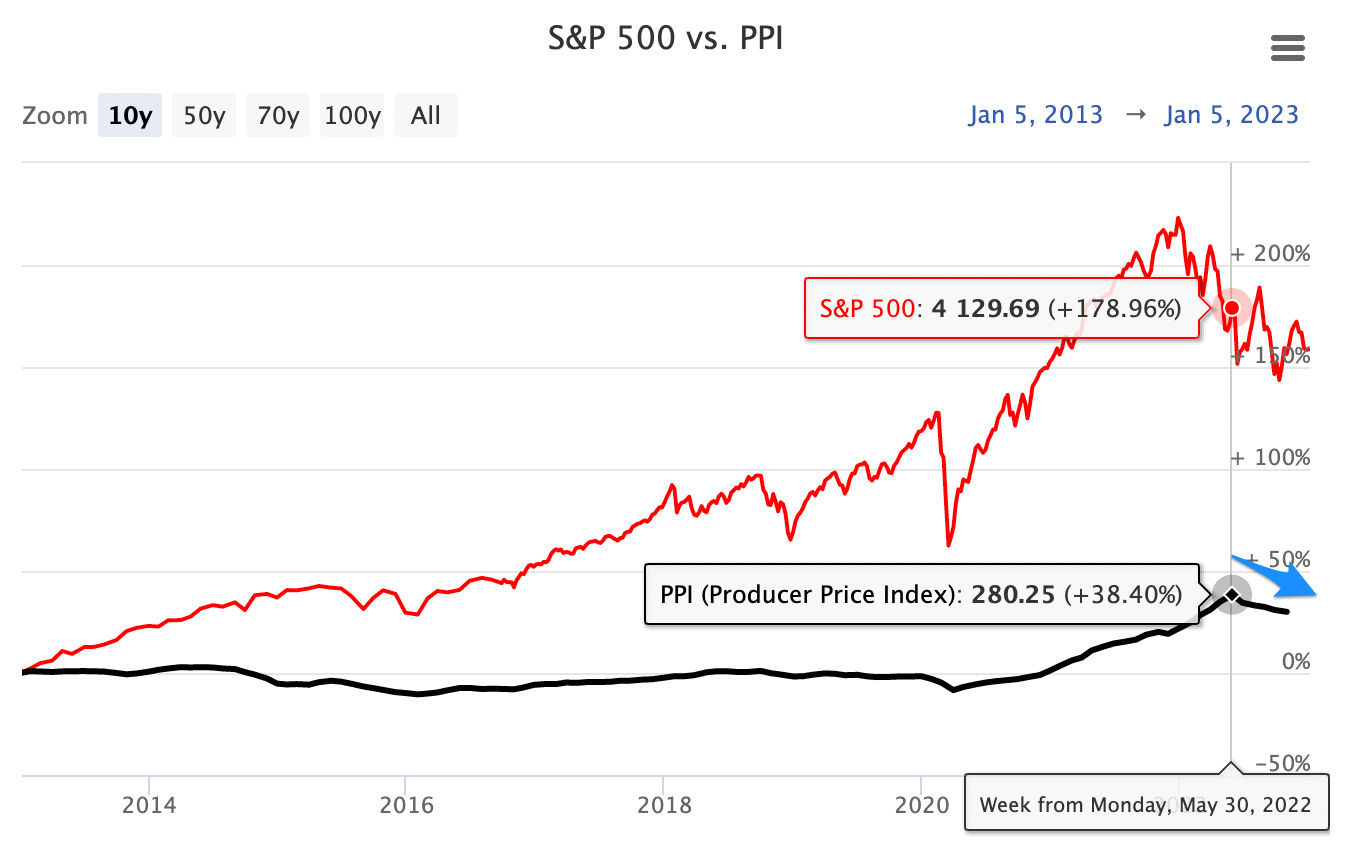Edit the start date Jan 5, 2013
Screen dimensions: 1354x852
pos(1035,115)
